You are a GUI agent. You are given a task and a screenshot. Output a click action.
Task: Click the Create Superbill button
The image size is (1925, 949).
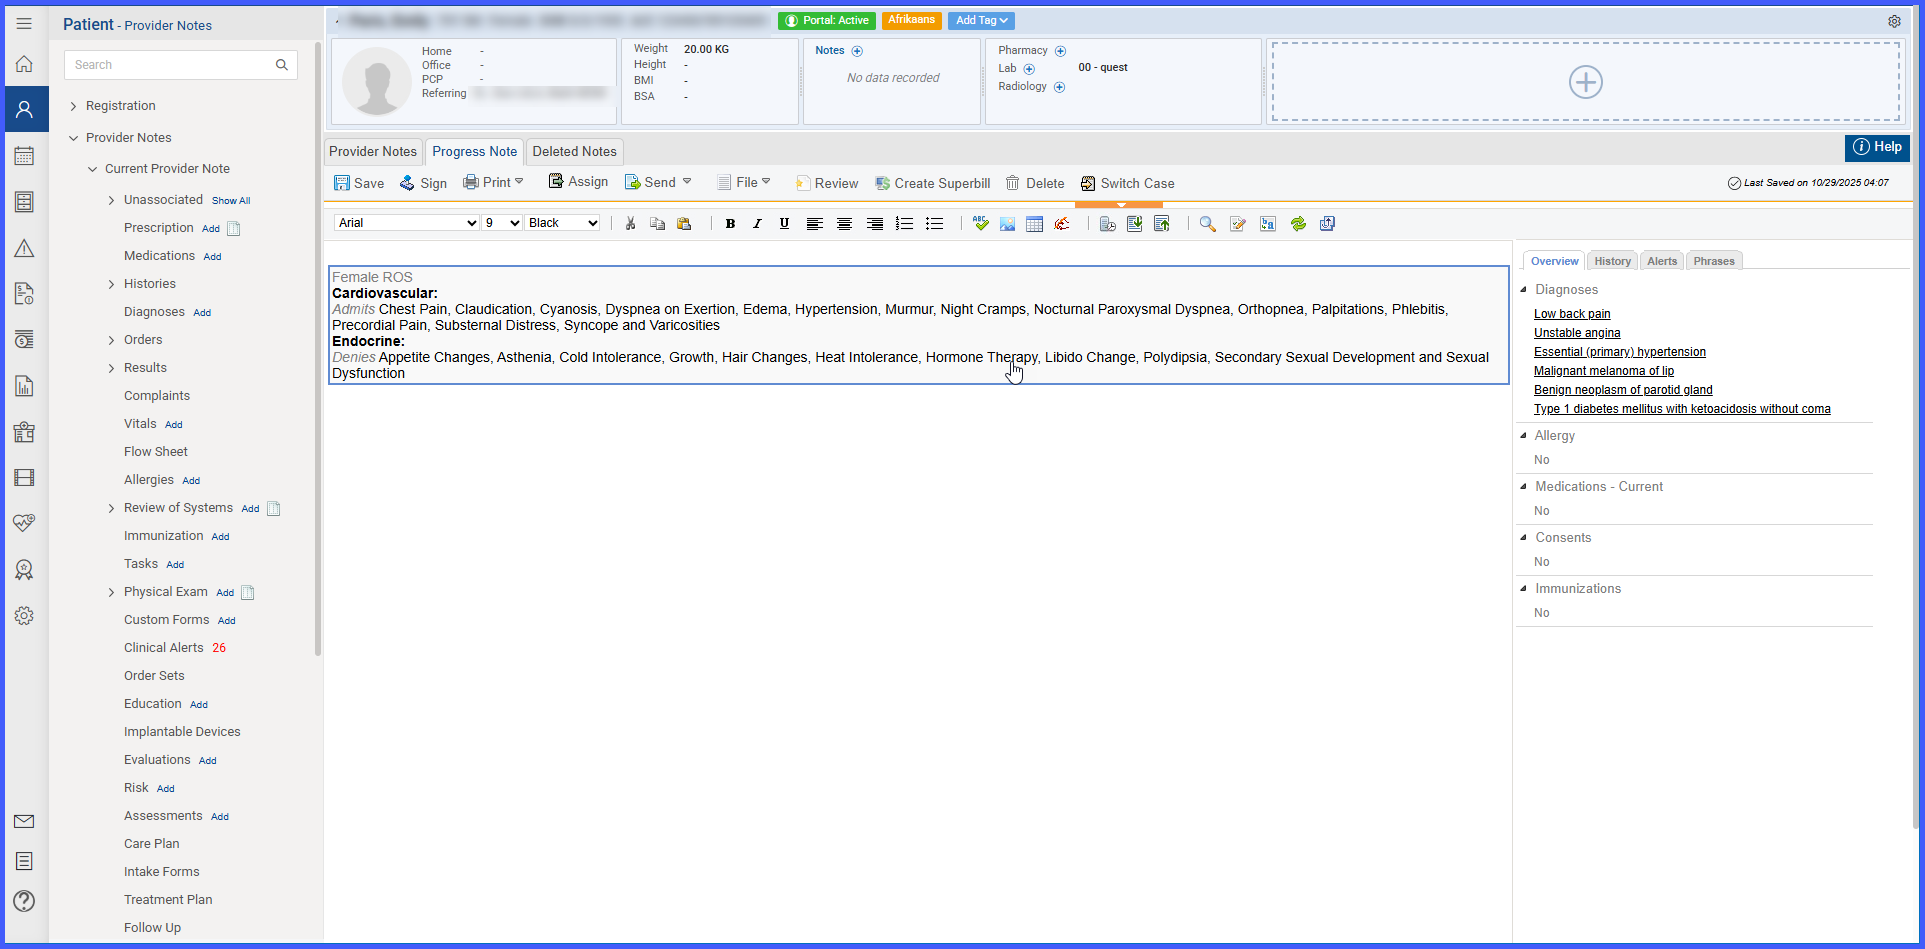tap(933, 183)
